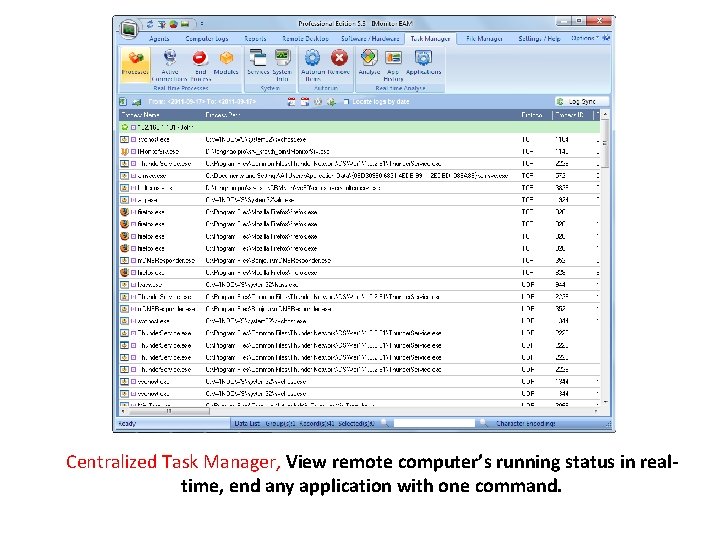Sort by Process Path column header

(x=360, y=115)
